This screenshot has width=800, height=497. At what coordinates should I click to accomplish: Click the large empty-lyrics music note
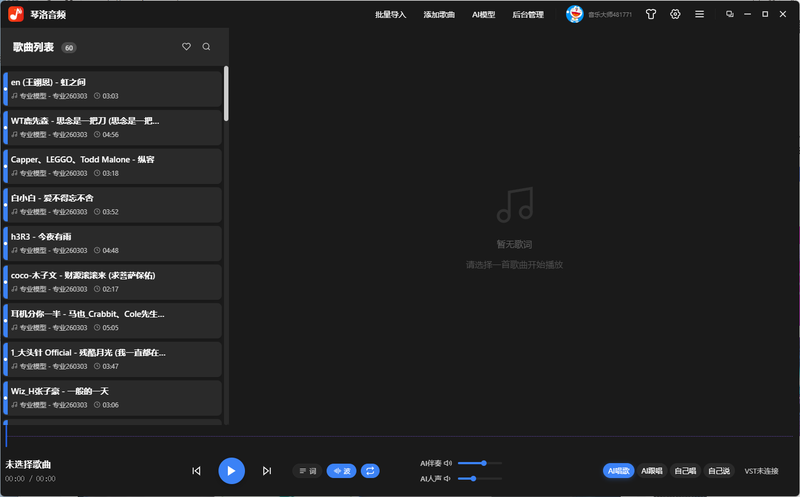point(515,205)
